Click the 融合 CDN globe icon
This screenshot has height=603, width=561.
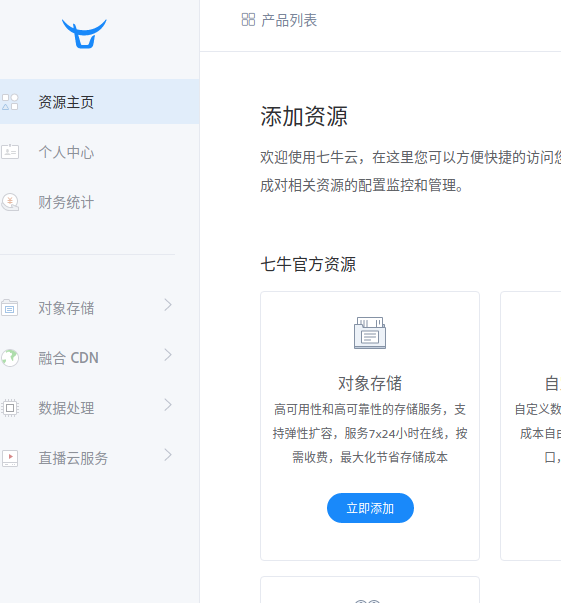10,358
